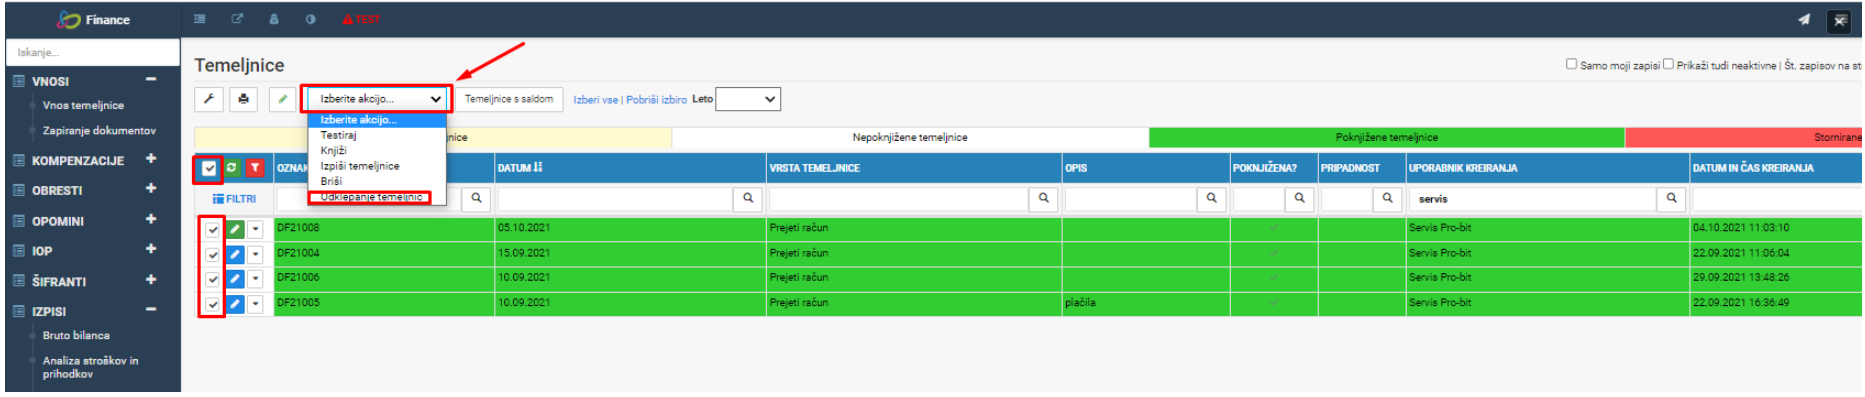The width and height of the screenshot is (1865, 397).
Task: Enable 'Samo moji zapisi' checkbox
Action: [1571, 64]
